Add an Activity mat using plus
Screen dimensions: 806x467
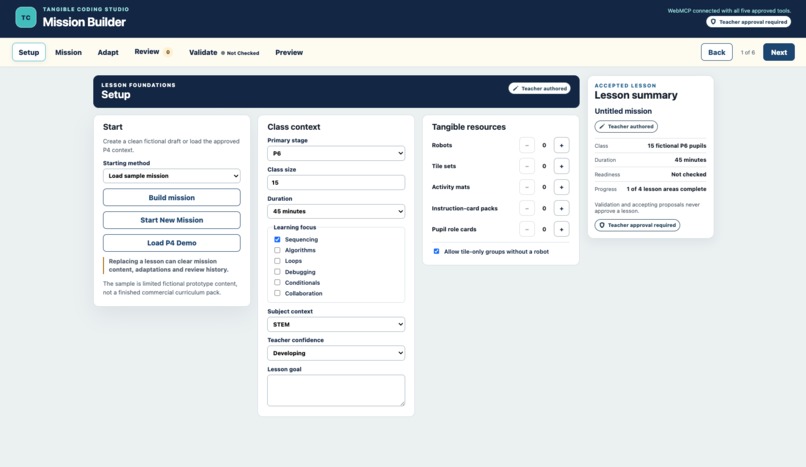561,187
